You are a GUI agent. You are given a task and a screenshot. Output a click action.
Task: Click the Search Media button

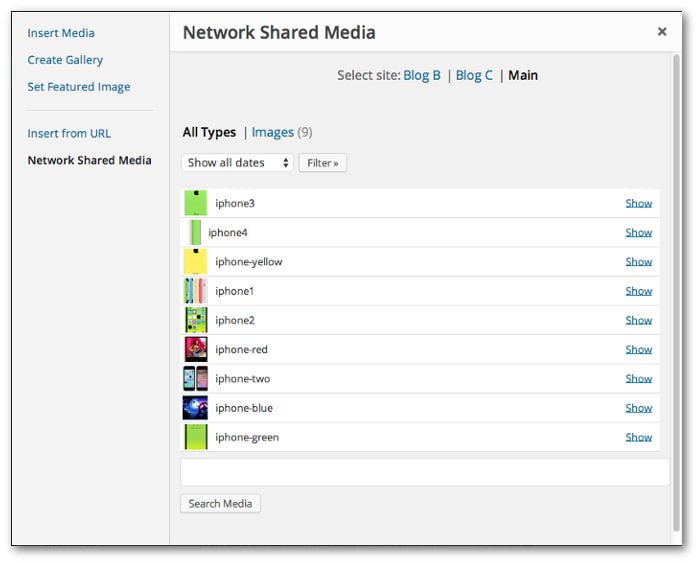(x=221, y=504)
